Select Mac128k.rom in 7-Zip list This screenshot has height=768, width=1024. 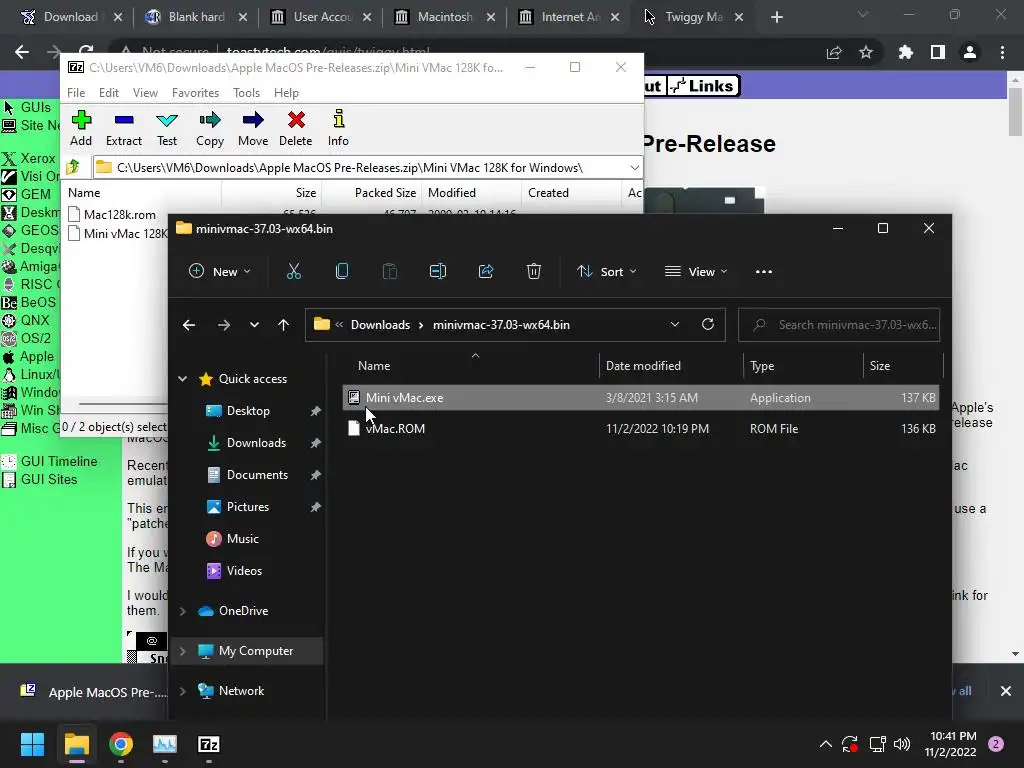(x=120, y=214)
